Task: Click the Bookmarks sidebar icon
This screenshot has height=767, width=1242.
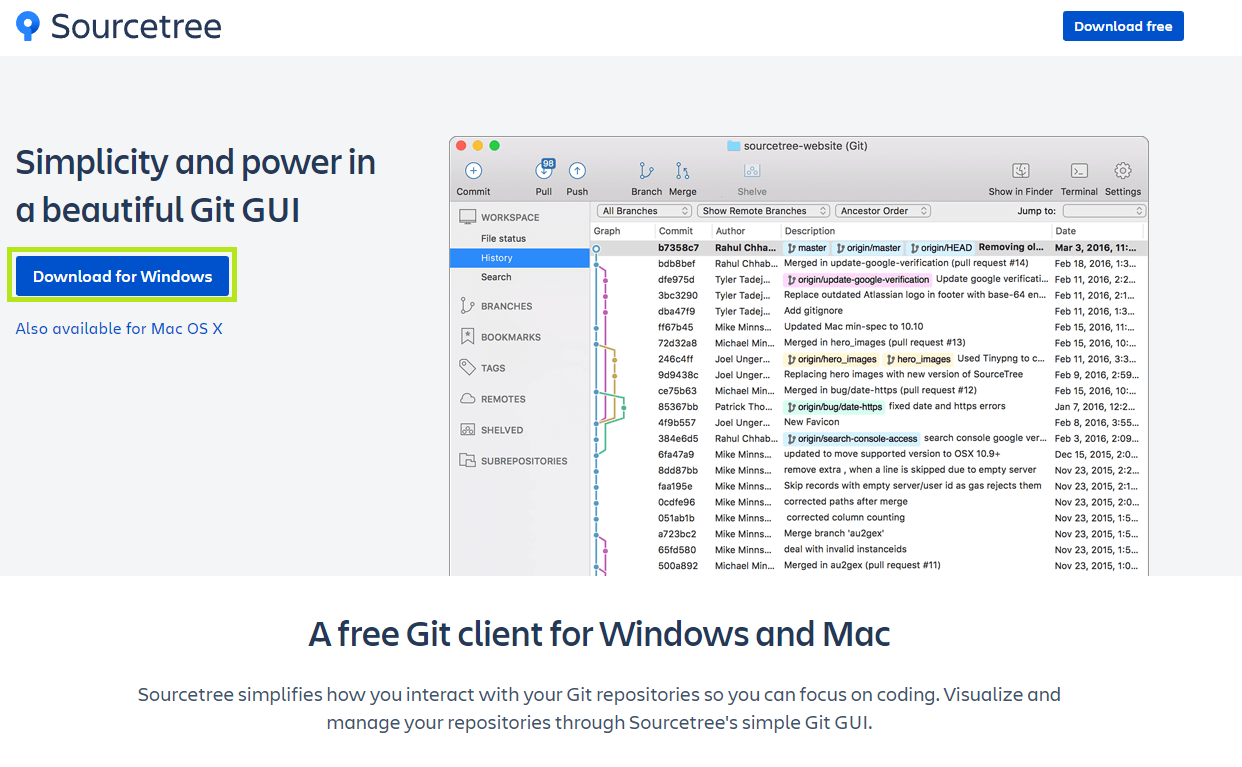Action: click(x=467, y=337)
